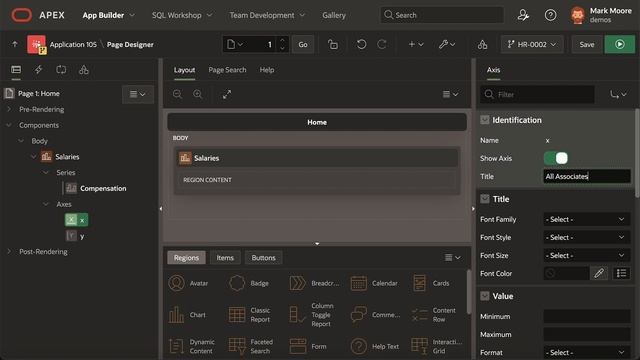Image resolution: width=640 pixels, height=360 pixels.
Task: Switch to the Dynamic Actions lightning tab
Action: pos(38,69)
